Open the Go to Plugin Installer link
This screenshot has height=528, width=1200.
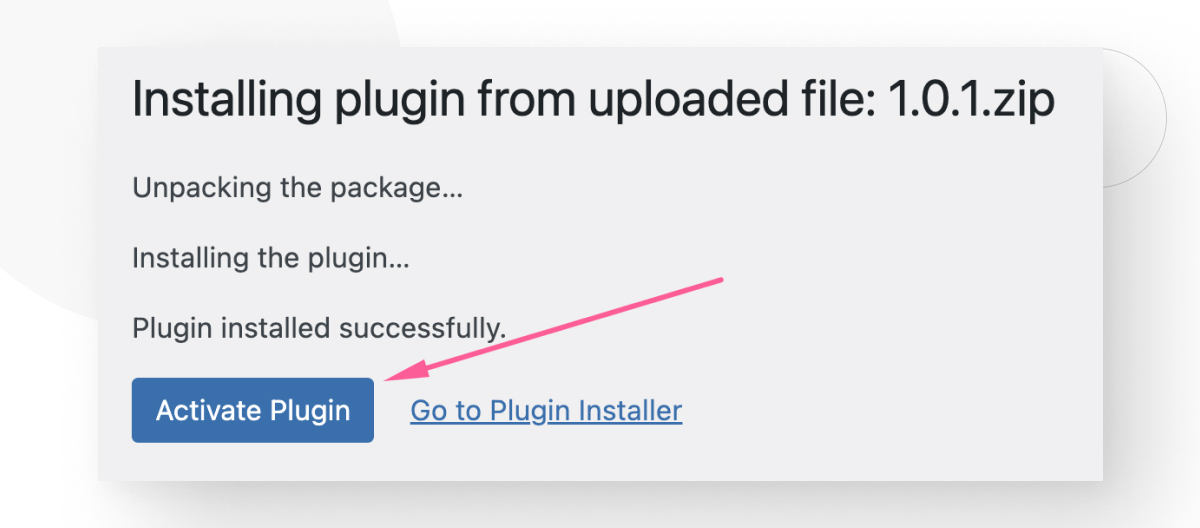tap(546, 410)
